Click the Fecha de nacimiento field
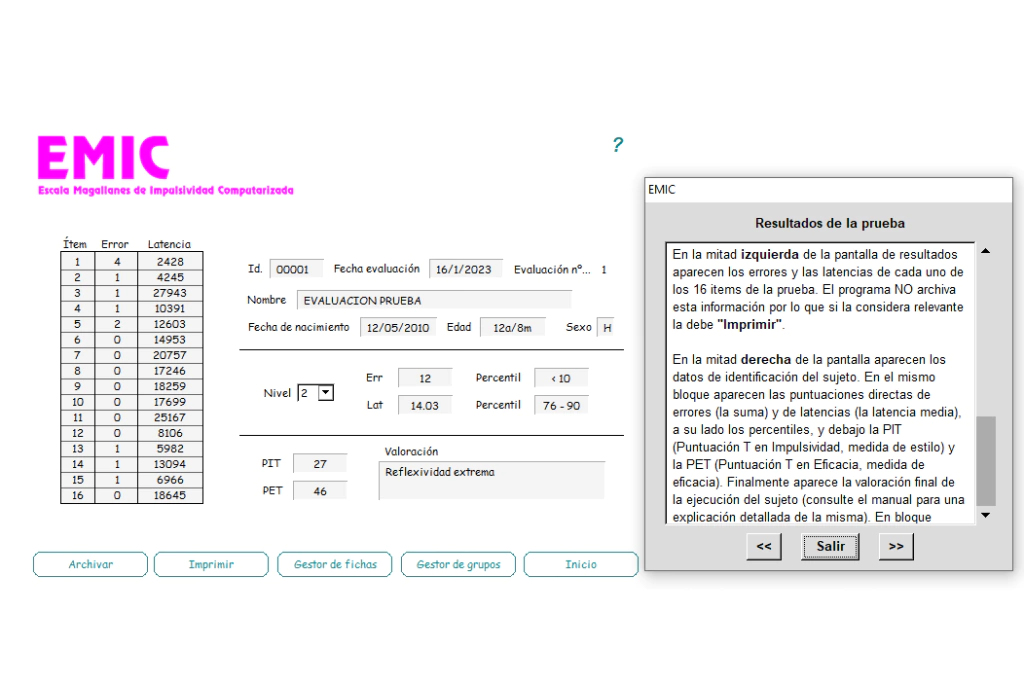1024x685 pixels. [398, 328]
